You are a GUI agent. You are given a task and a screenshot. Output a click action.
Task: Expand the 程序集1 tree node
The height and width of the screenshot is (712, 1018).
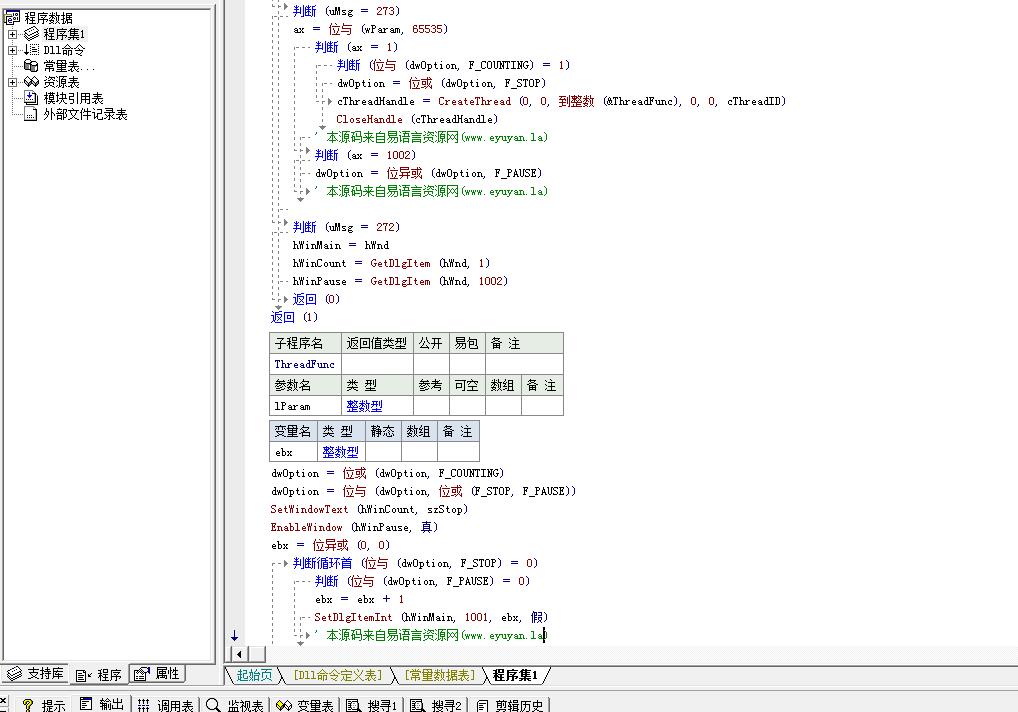tap(12, 34)
